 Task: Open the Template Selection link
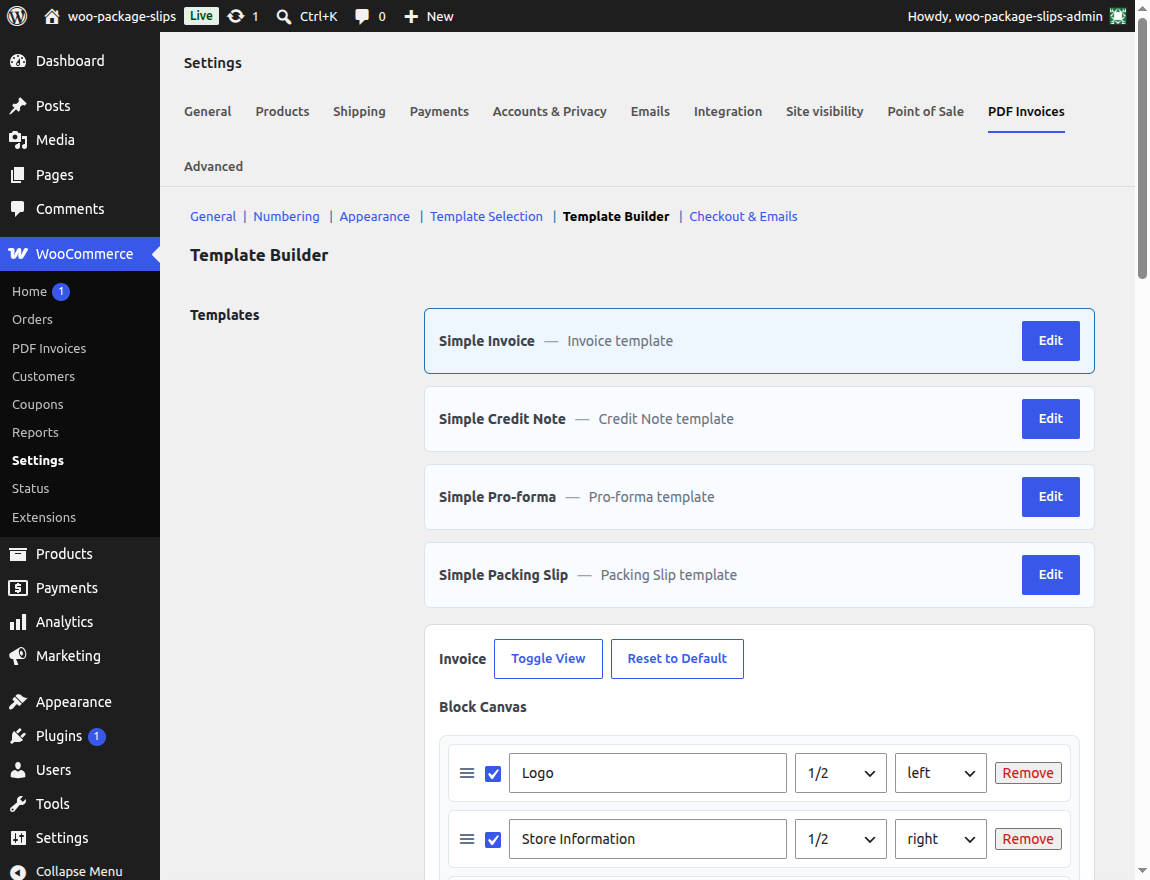(x=486, y=216)
